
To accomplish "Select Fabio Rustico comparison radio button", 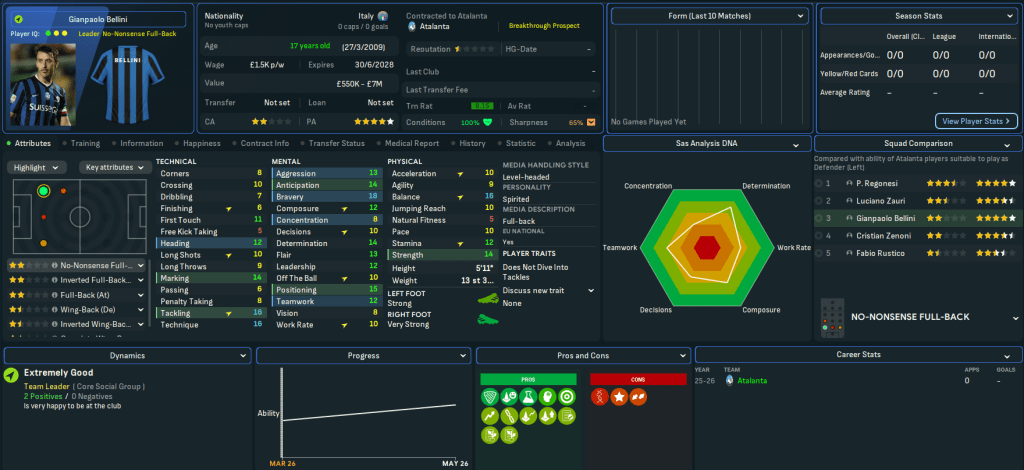I will tap(820, 253).
